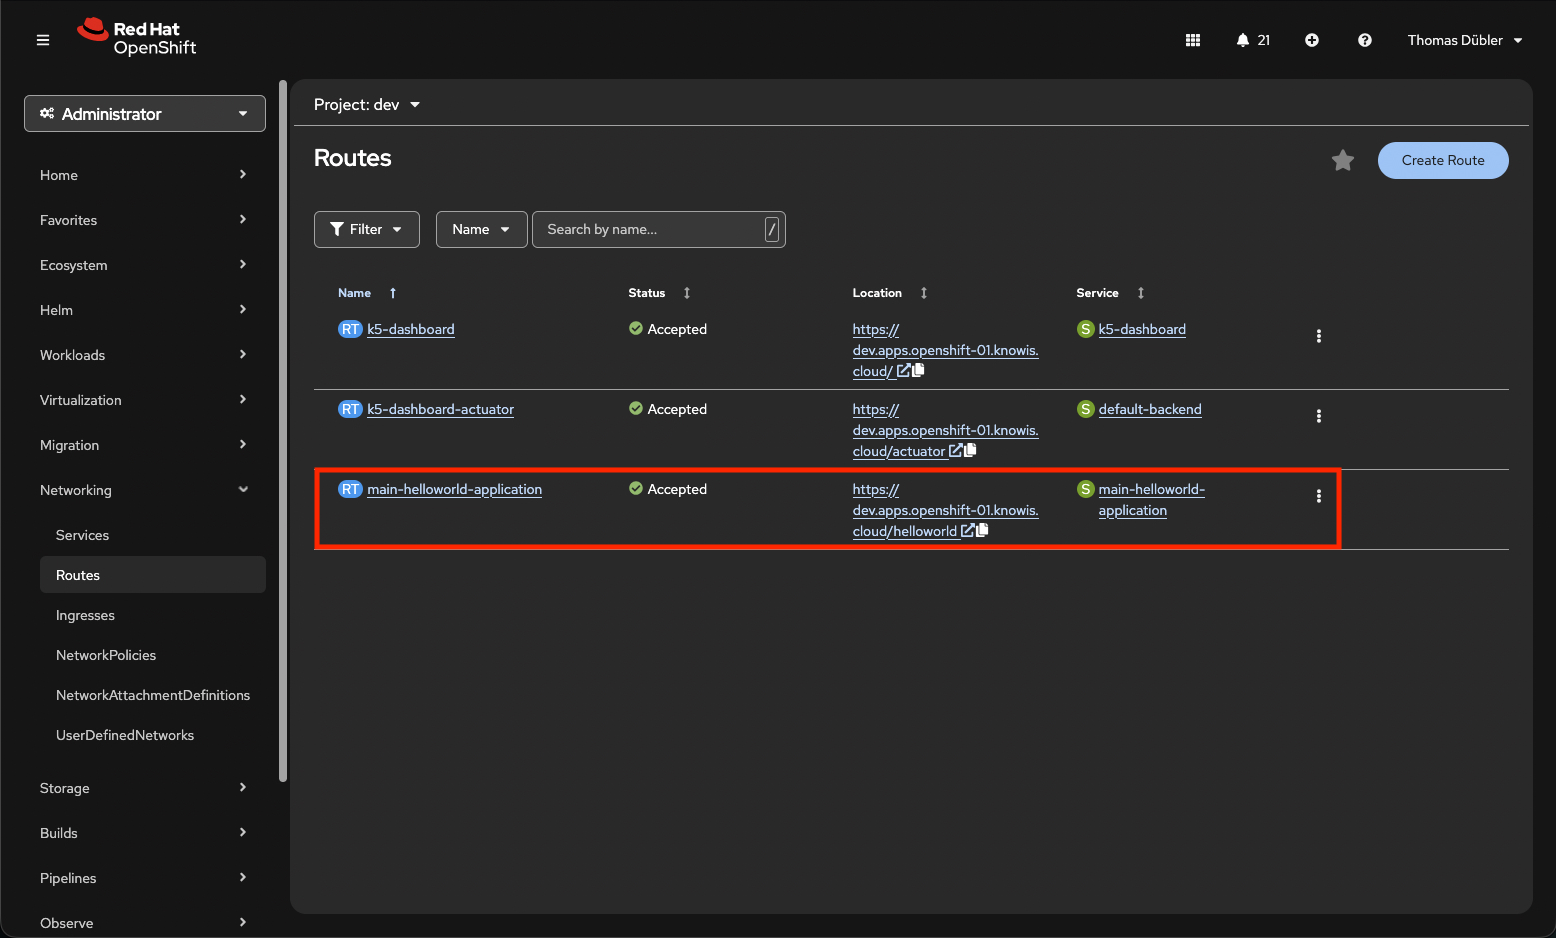
Task: Open kebab menu for k5-dashboard route
Action: [1319, 336]
